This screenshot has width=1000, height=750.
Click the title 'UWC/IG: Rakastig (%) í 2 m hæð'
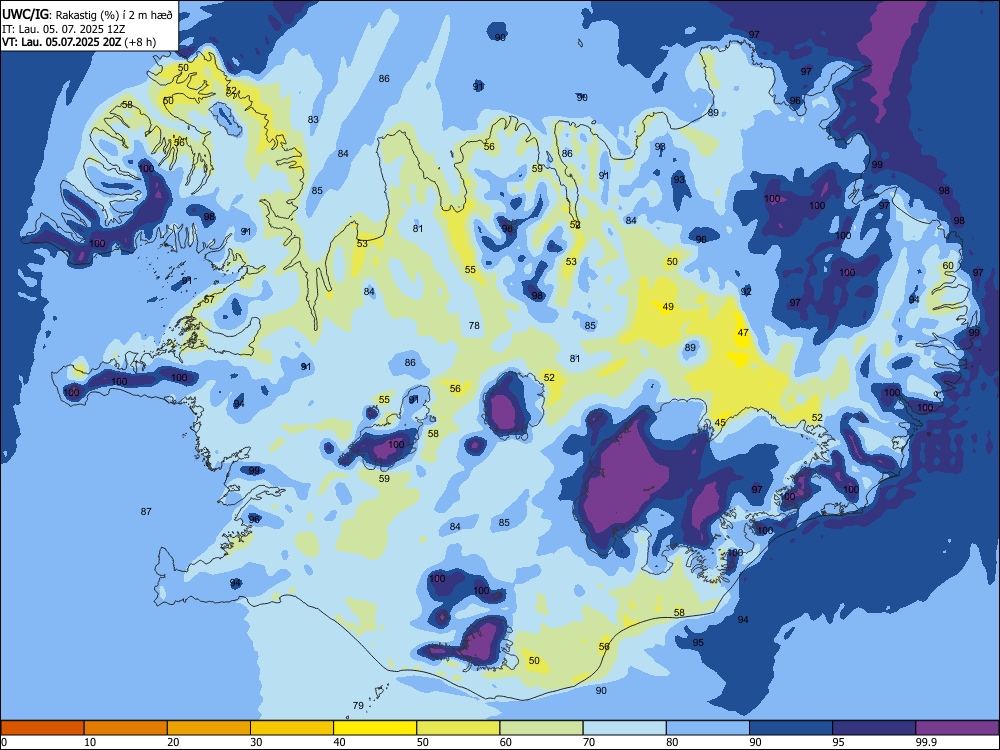pyautogui.click(x=87, y=15)
